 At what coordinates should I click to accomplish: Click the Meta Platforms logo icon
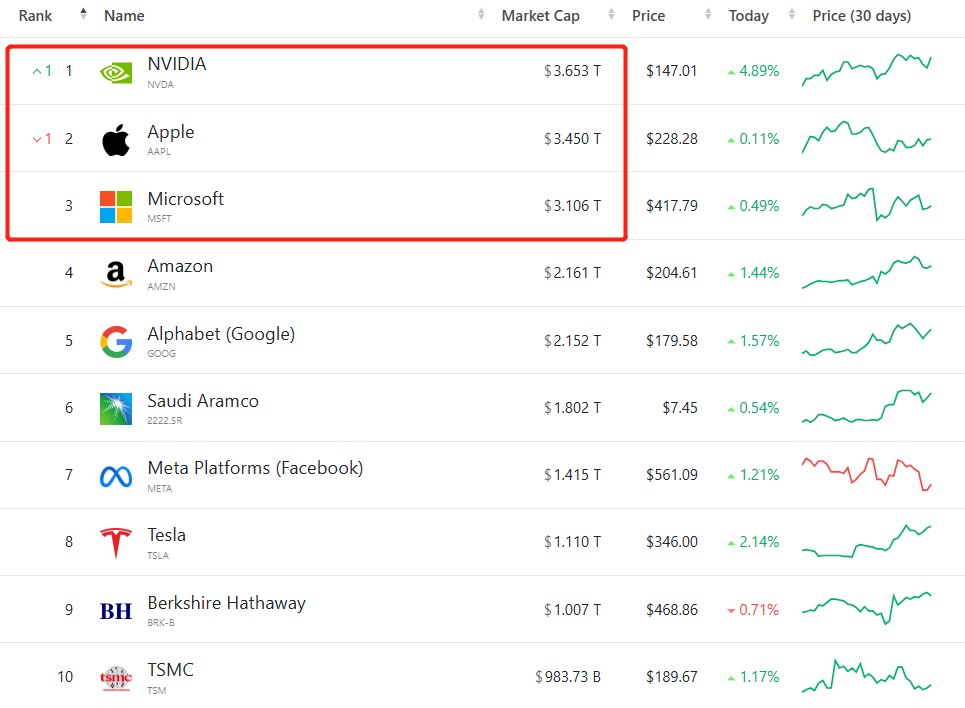tap(116, 476)
